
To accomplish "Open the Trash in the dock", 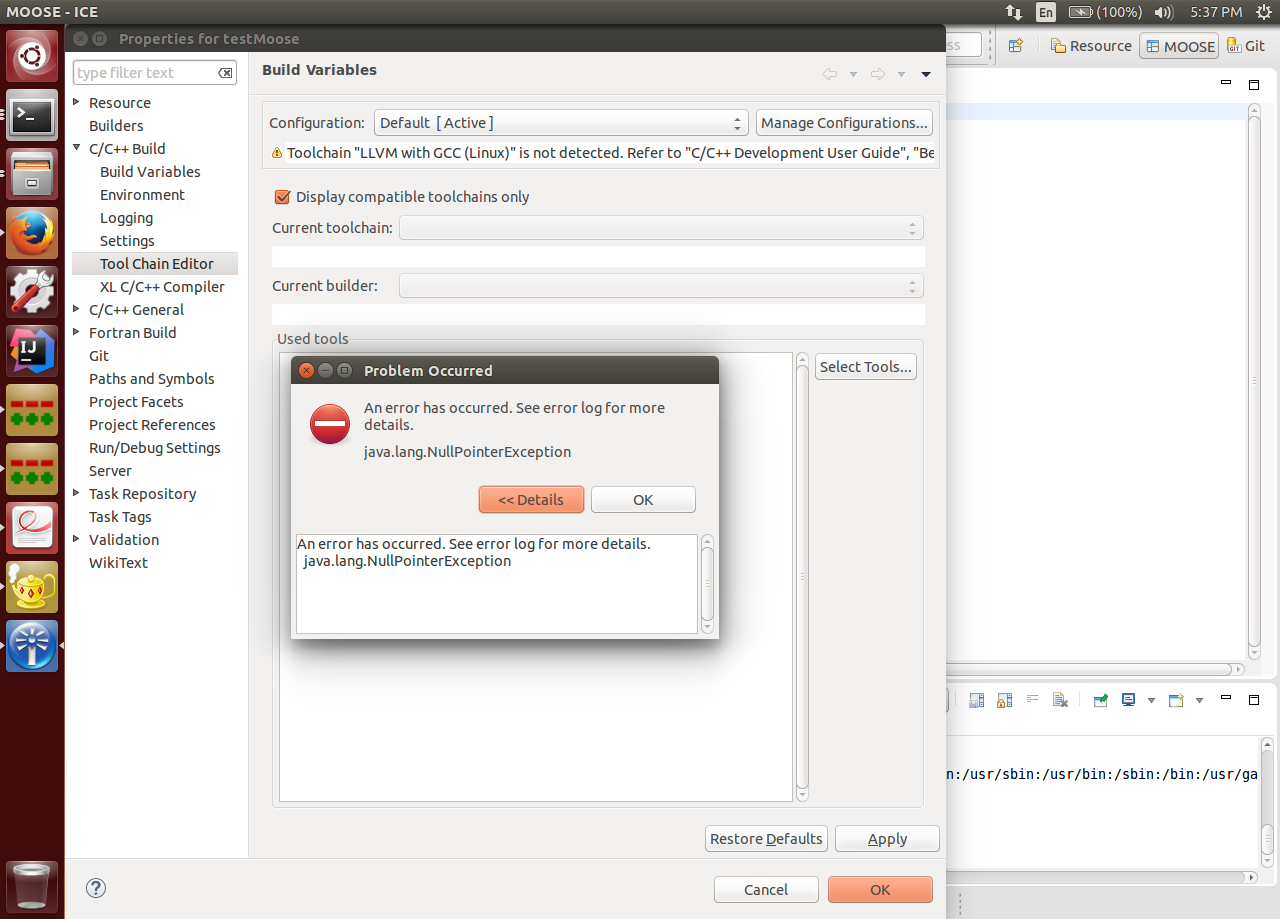I will click(32, 885).
